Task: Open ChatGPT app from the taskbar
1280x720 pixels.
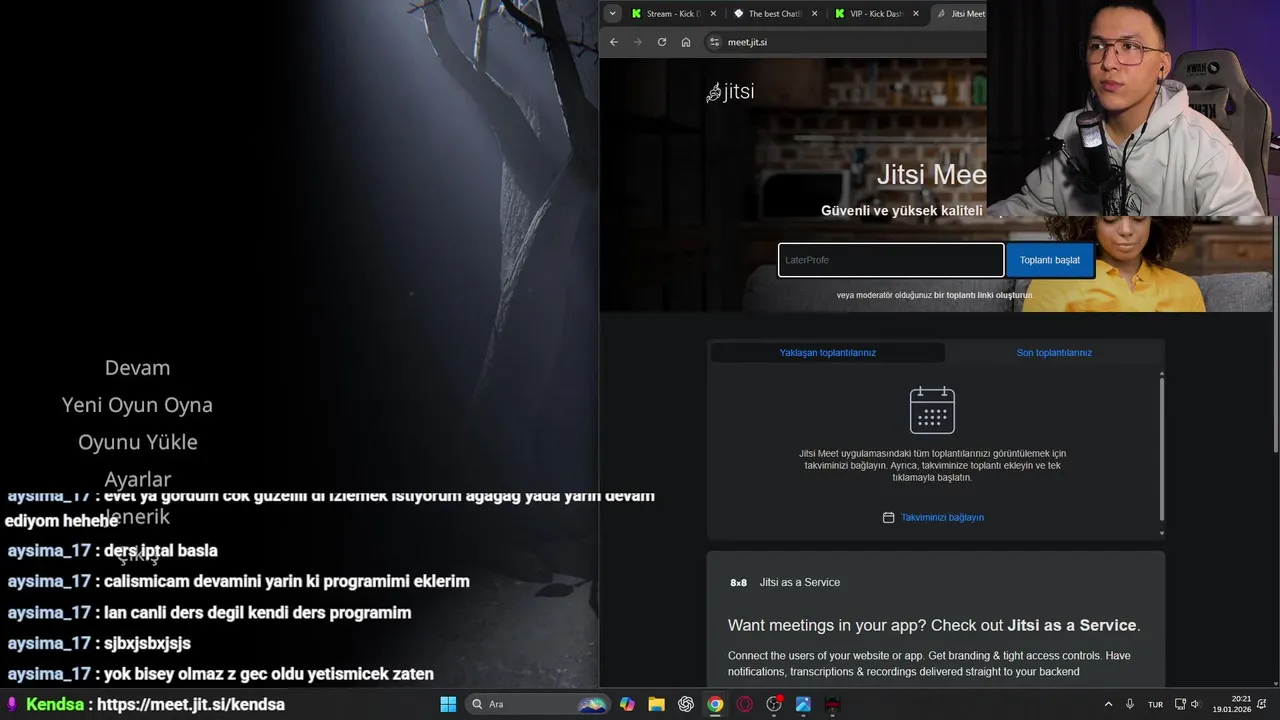Action: pyautogui.click(x=686, y=704)
